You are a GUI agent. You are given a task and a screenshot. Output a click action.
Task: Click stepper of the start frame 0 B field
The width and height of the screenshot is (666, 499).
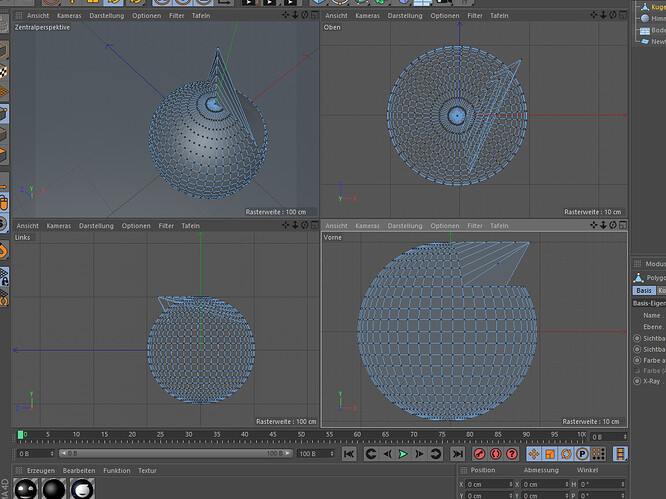52,454
